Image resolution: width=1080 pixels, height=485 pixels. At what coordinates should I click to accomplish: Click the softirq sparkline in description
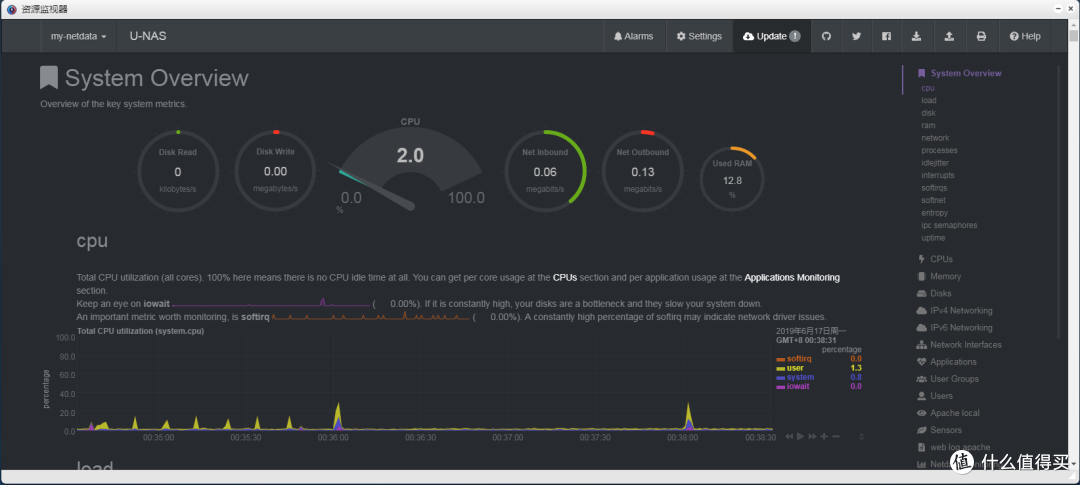[371, 316]
